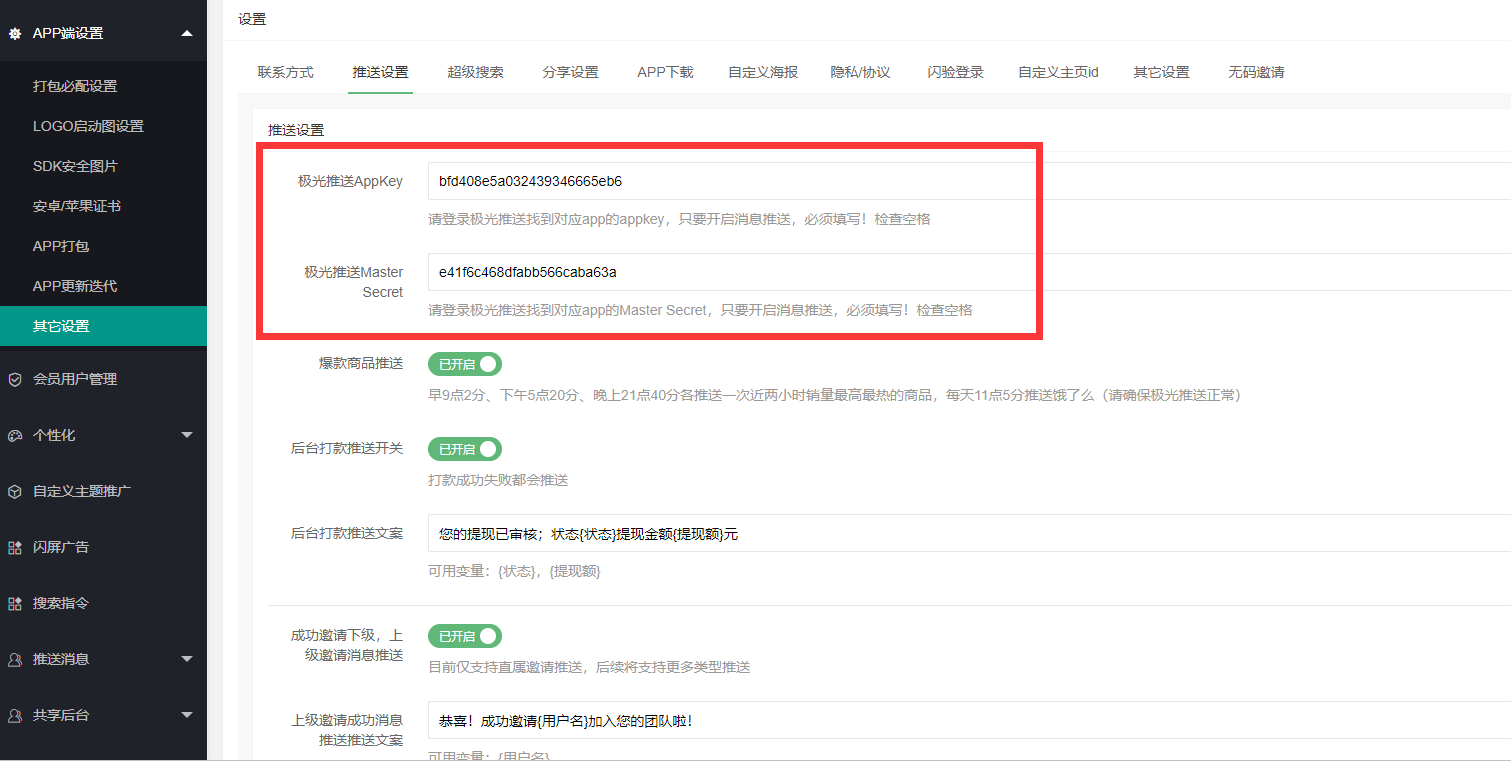Toggle the 成功邀请下级 push switch
Viewport: 1511px width, 761px height.
(x=465, y=636)
